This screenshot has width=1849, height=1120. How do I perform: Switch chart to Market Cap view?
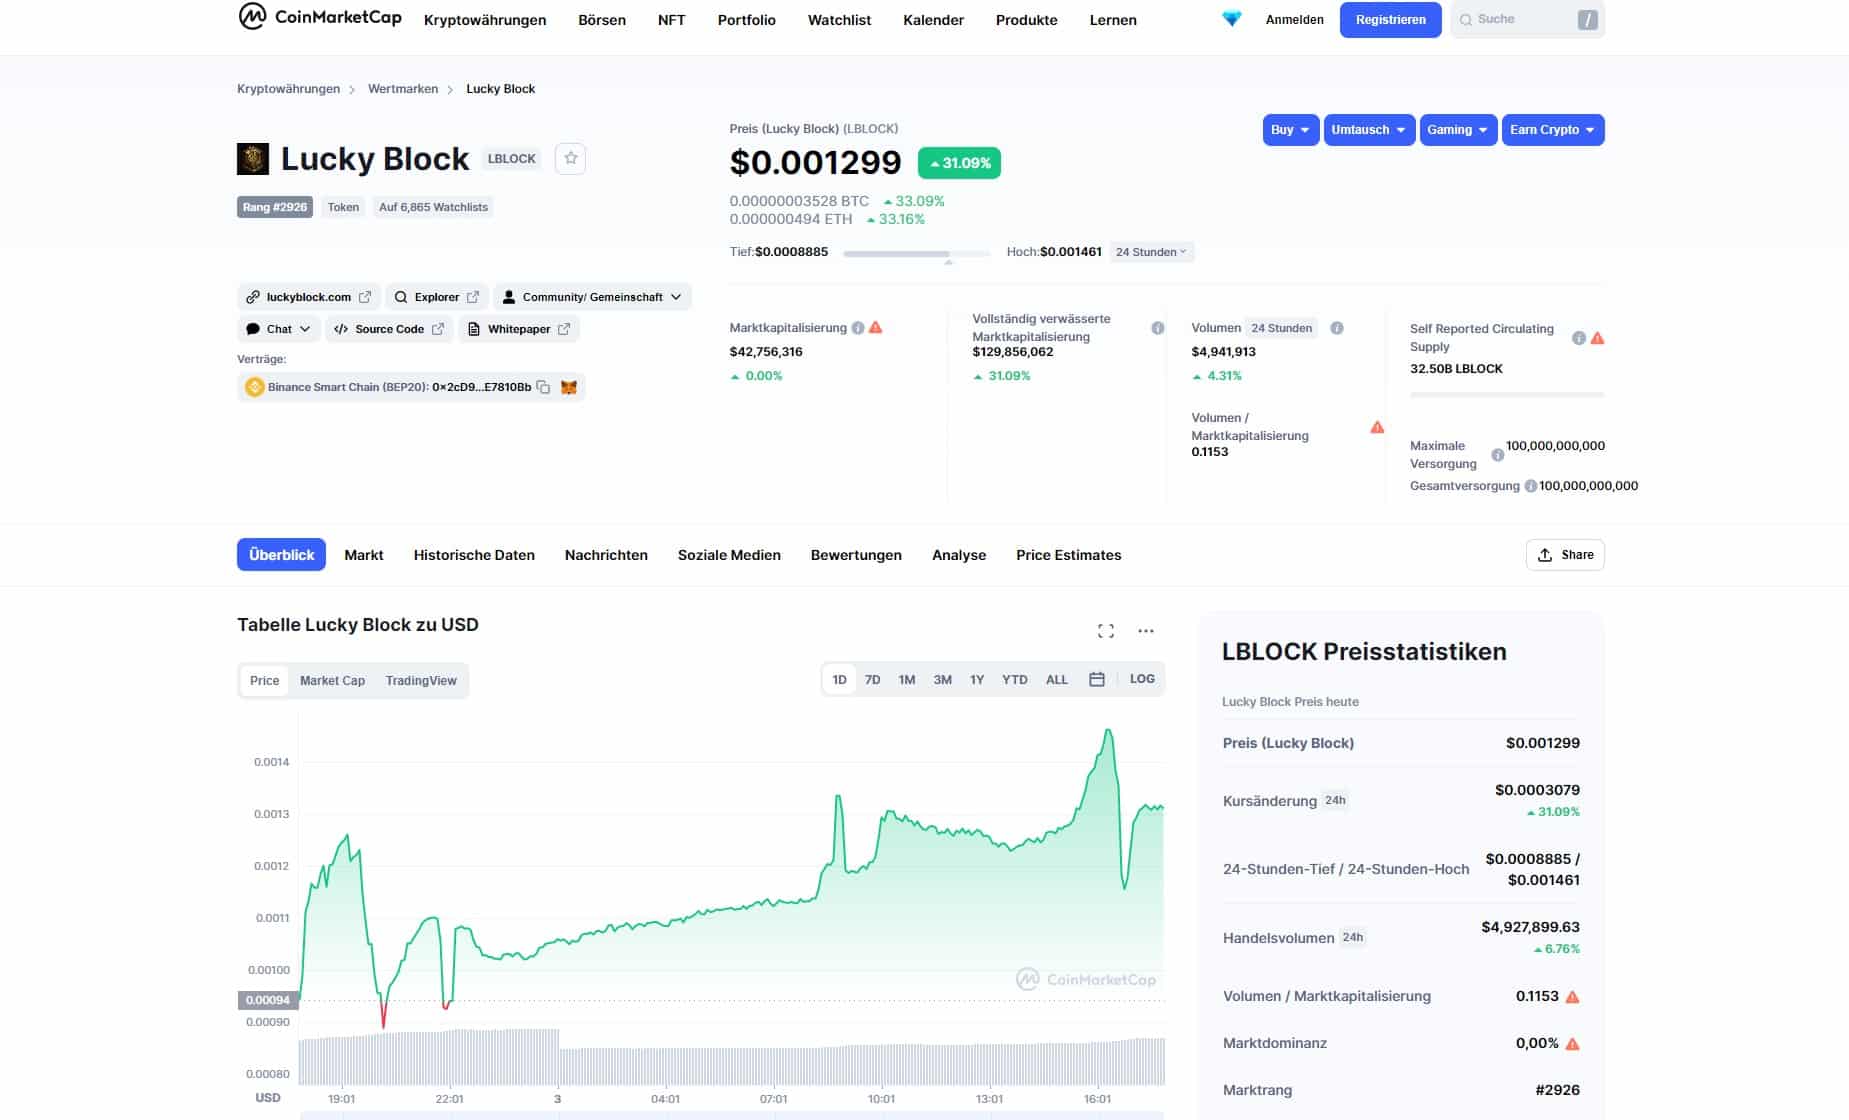point(332,681)
